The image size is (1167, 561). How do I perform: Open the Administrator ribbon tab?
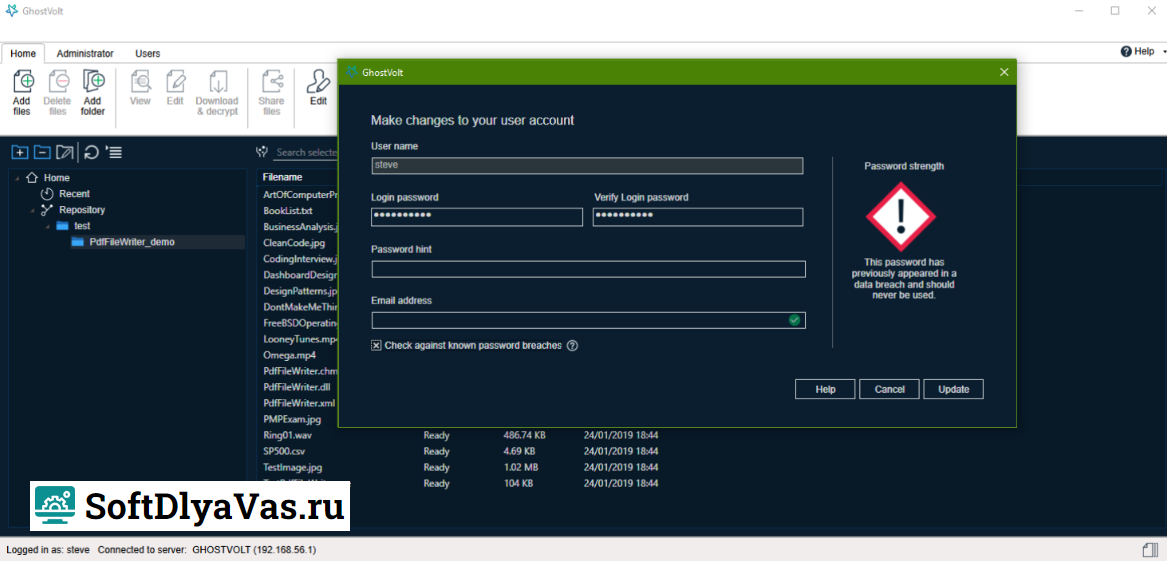coord(85,54)
